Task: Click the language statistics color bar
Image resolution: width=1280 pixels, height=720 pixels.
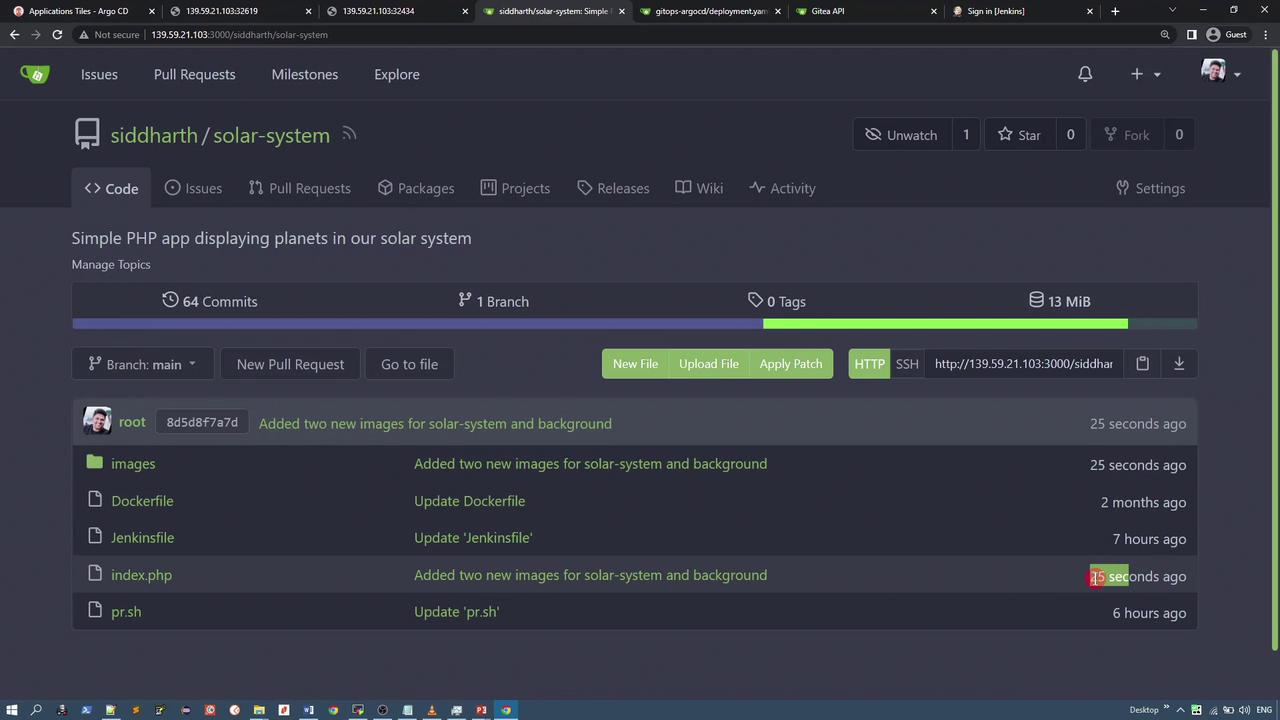Action: point(634,324)
